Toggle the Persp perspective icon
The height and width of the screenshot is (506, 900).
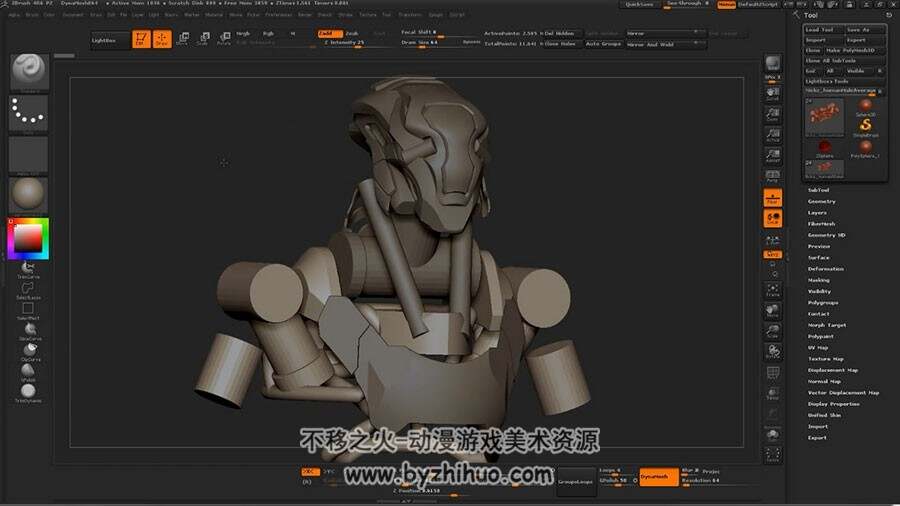tap(773, 176)
